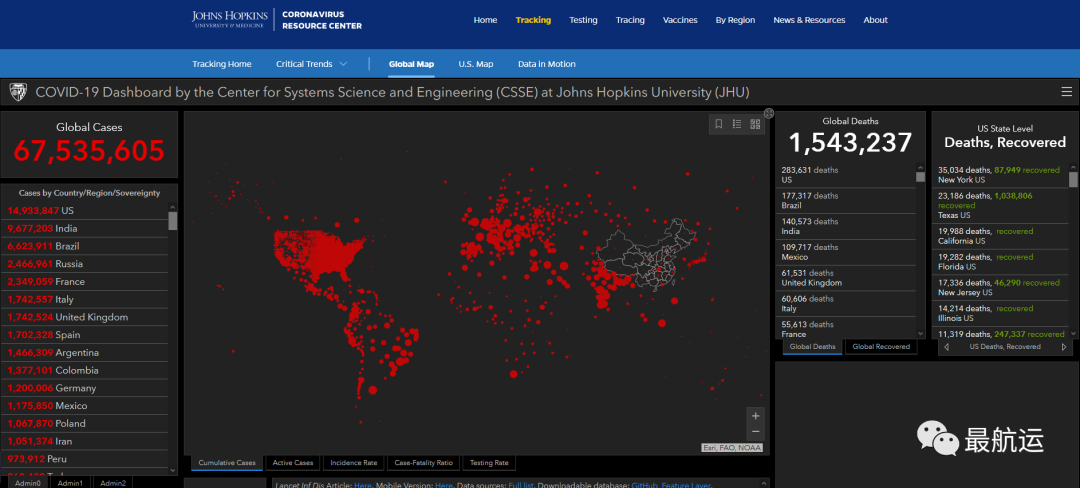Viewport: 1080px width, 488px height.
Task: Click Mexico 109,717 deaths entry
Action: coord(846,252)
